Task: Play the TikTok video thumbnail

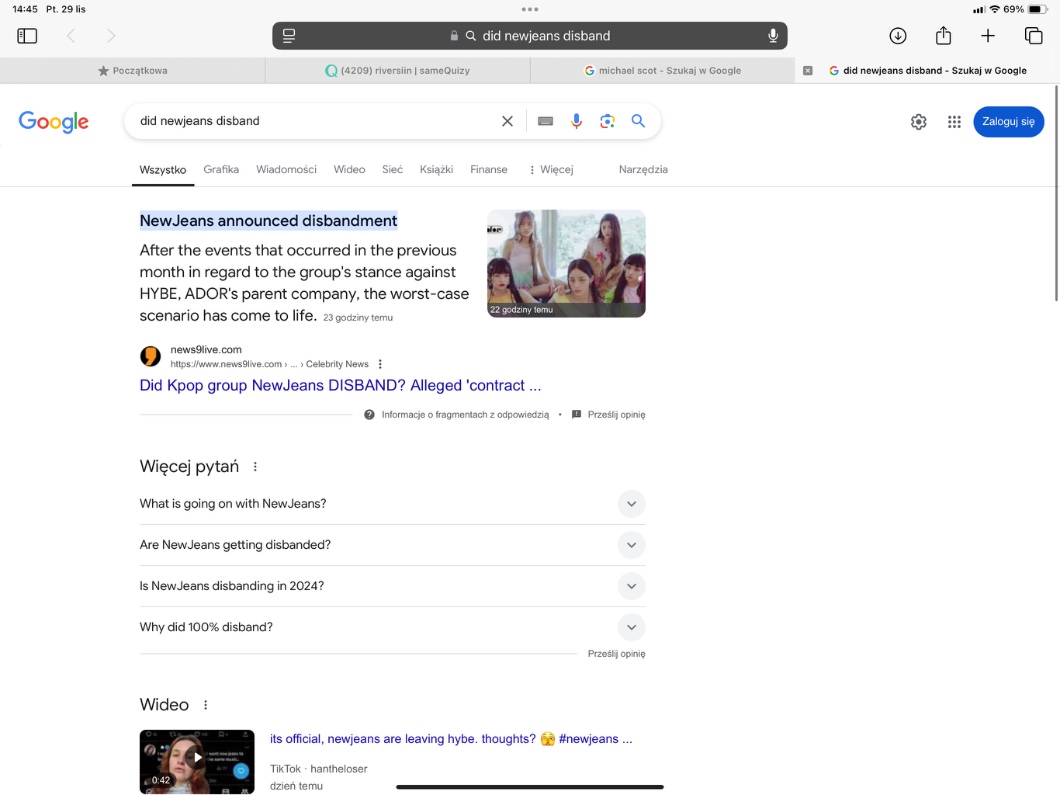Action: [x=197, y=761]
